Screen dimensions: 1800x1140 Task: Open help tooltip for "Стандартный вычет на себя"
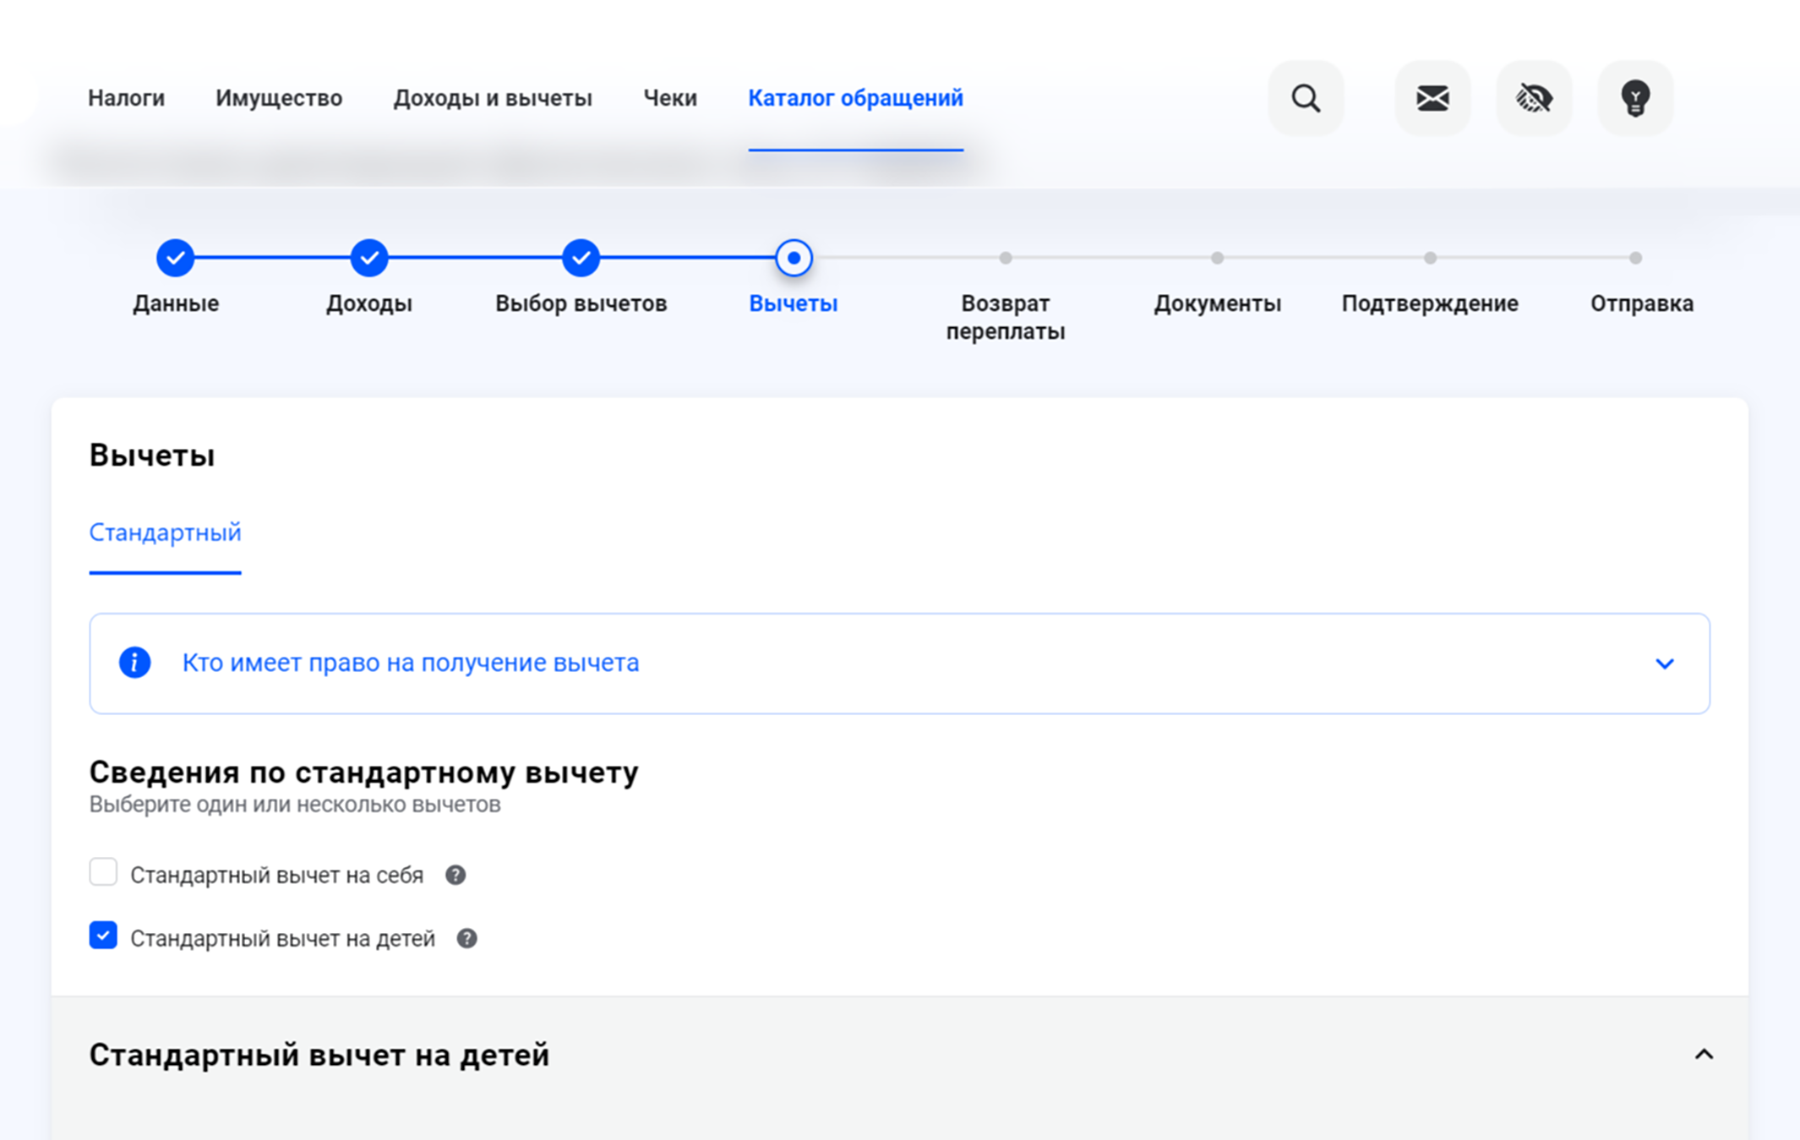pyautogui.click(x=455, y=875)
